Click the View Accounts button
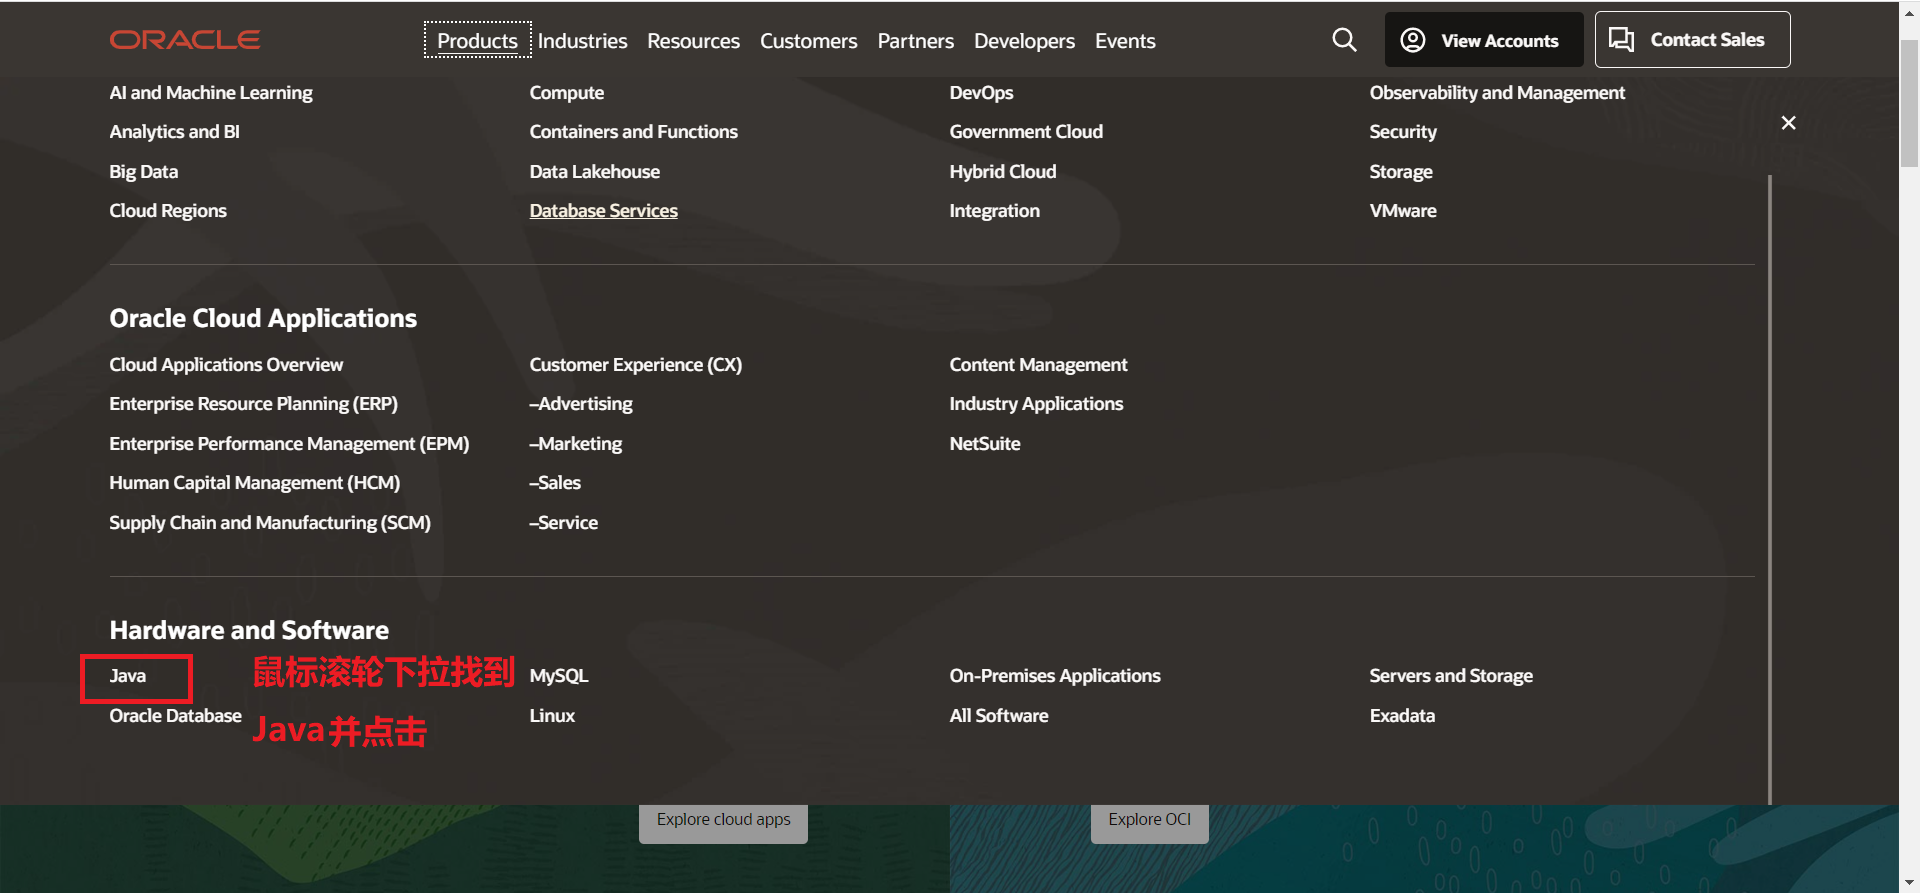 1483,40
